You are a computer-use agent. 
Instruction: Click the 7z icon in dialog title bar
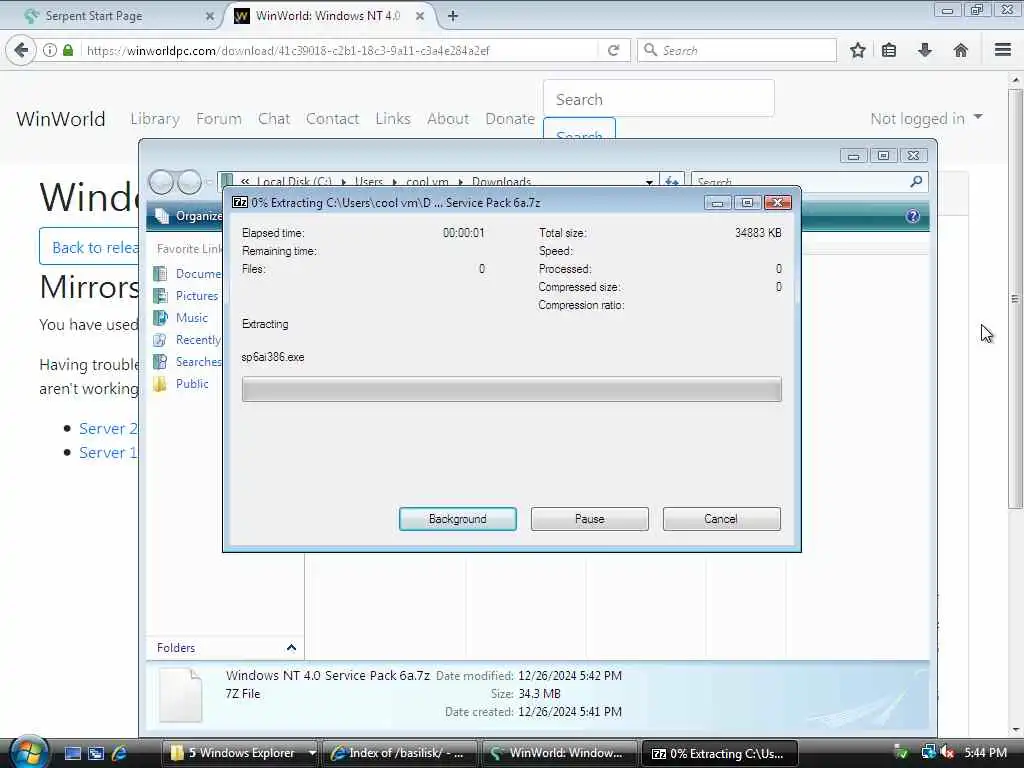(x=240, y=202)
